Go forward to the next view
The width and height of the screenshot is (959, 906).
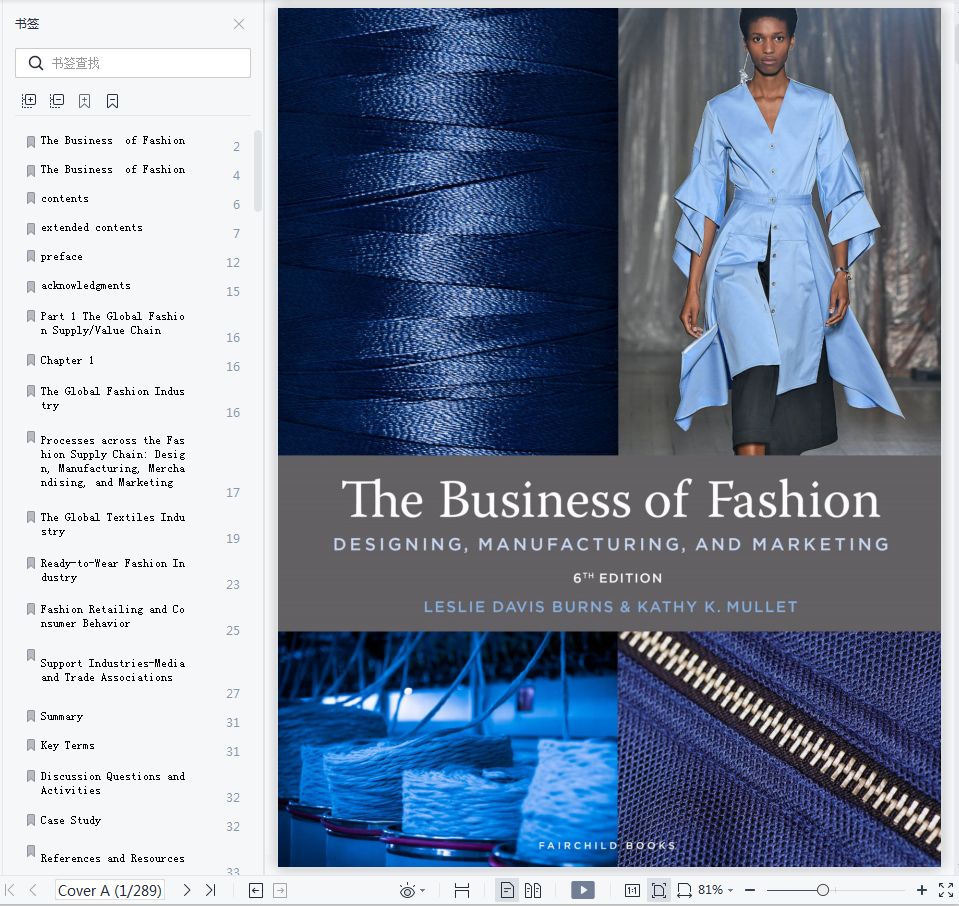[280, 890]
